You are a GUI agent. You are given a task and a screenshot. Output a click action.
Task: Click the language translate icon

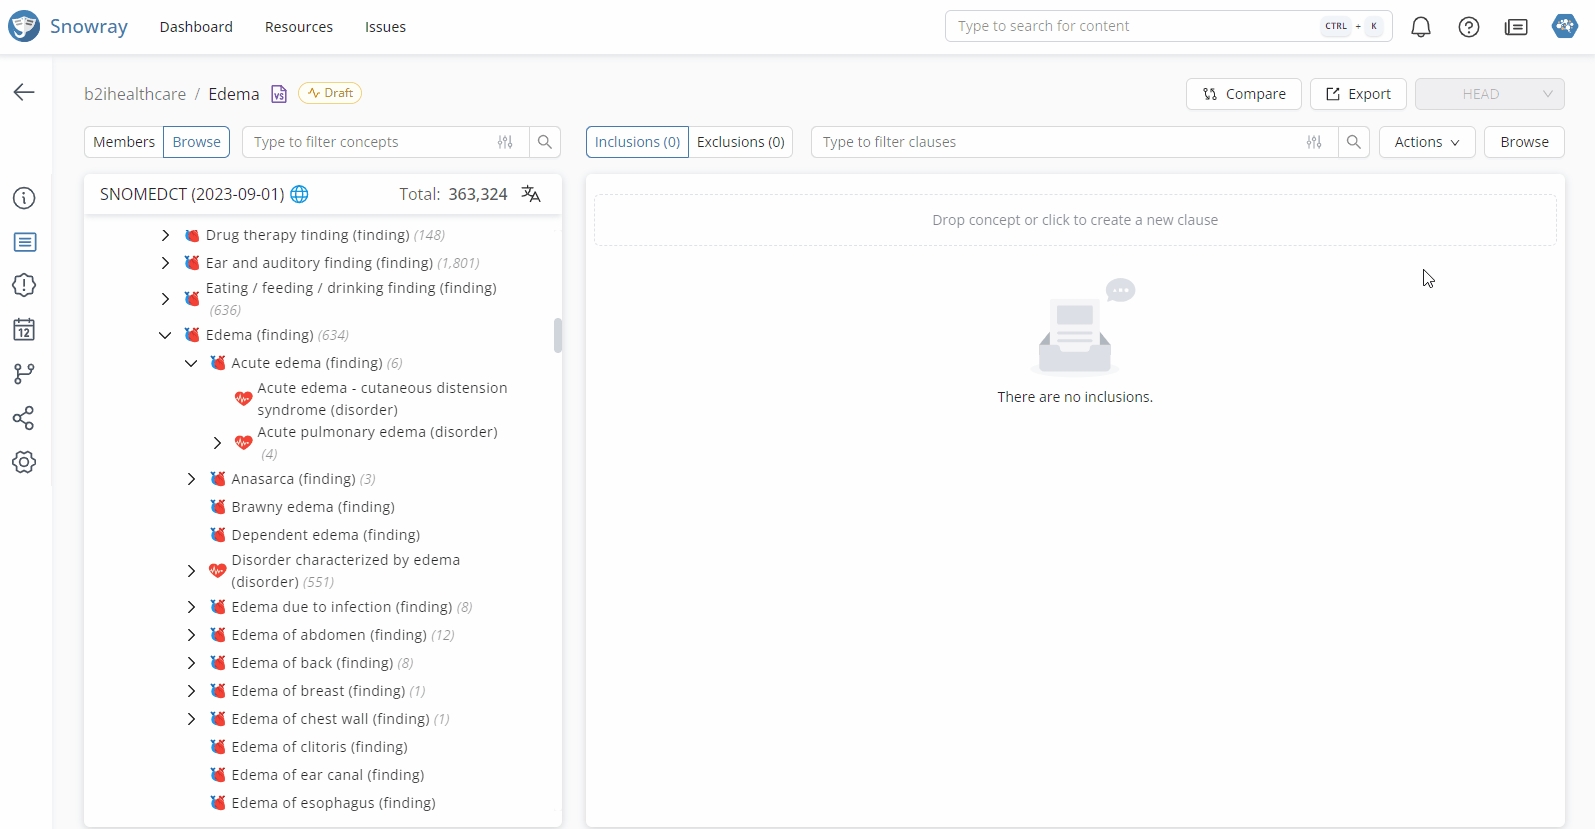click(531, 194)
